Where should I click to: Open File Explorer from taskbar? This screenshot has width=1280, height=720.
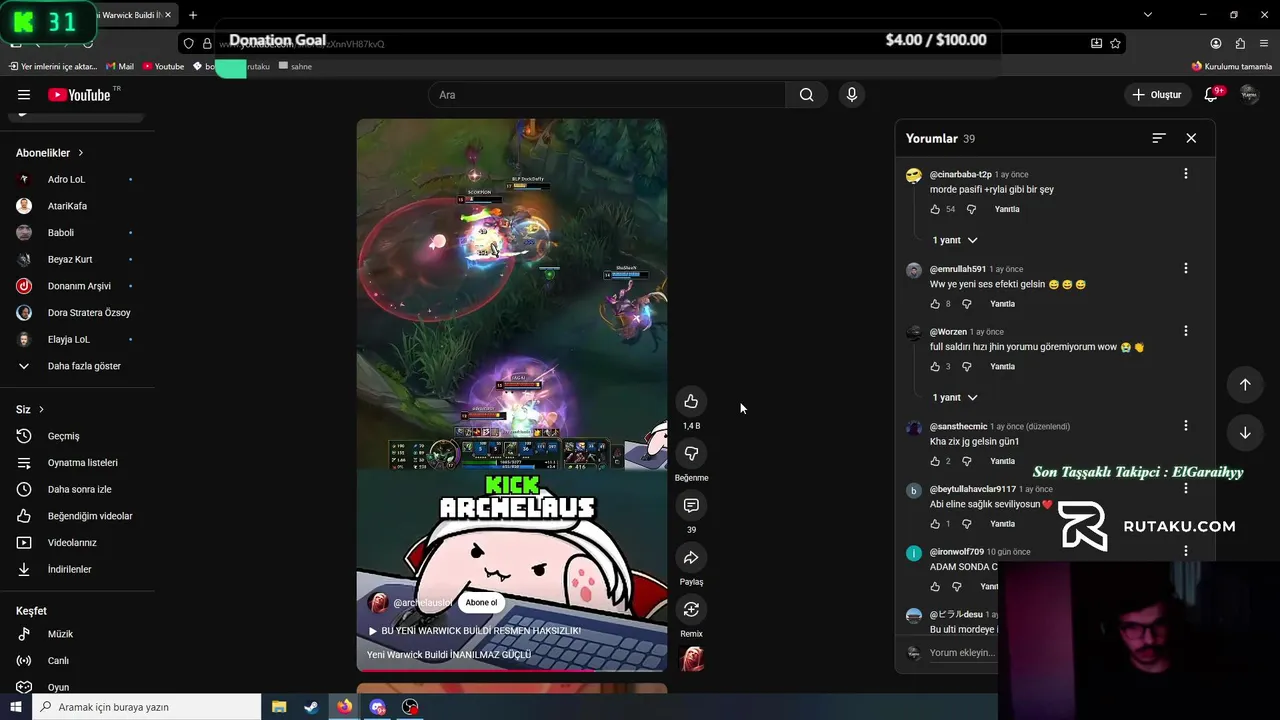[x=279, y=707]
